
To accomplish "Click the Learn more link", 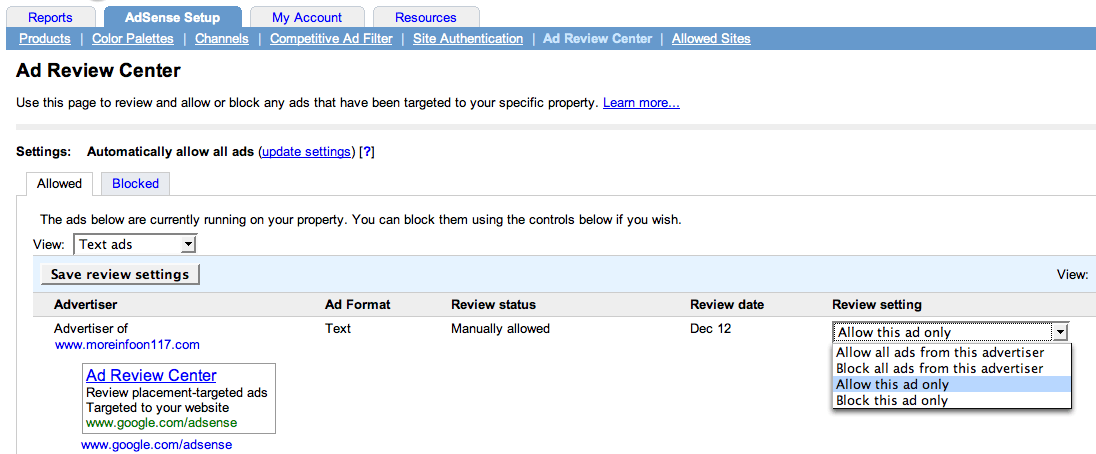I will coord(641,103).
